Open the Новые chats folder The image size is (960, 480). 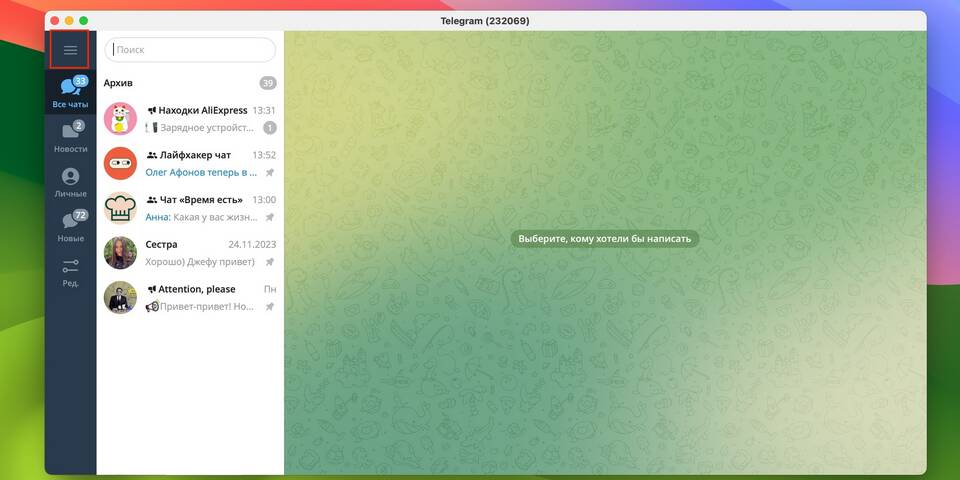(x=70, y=227)
